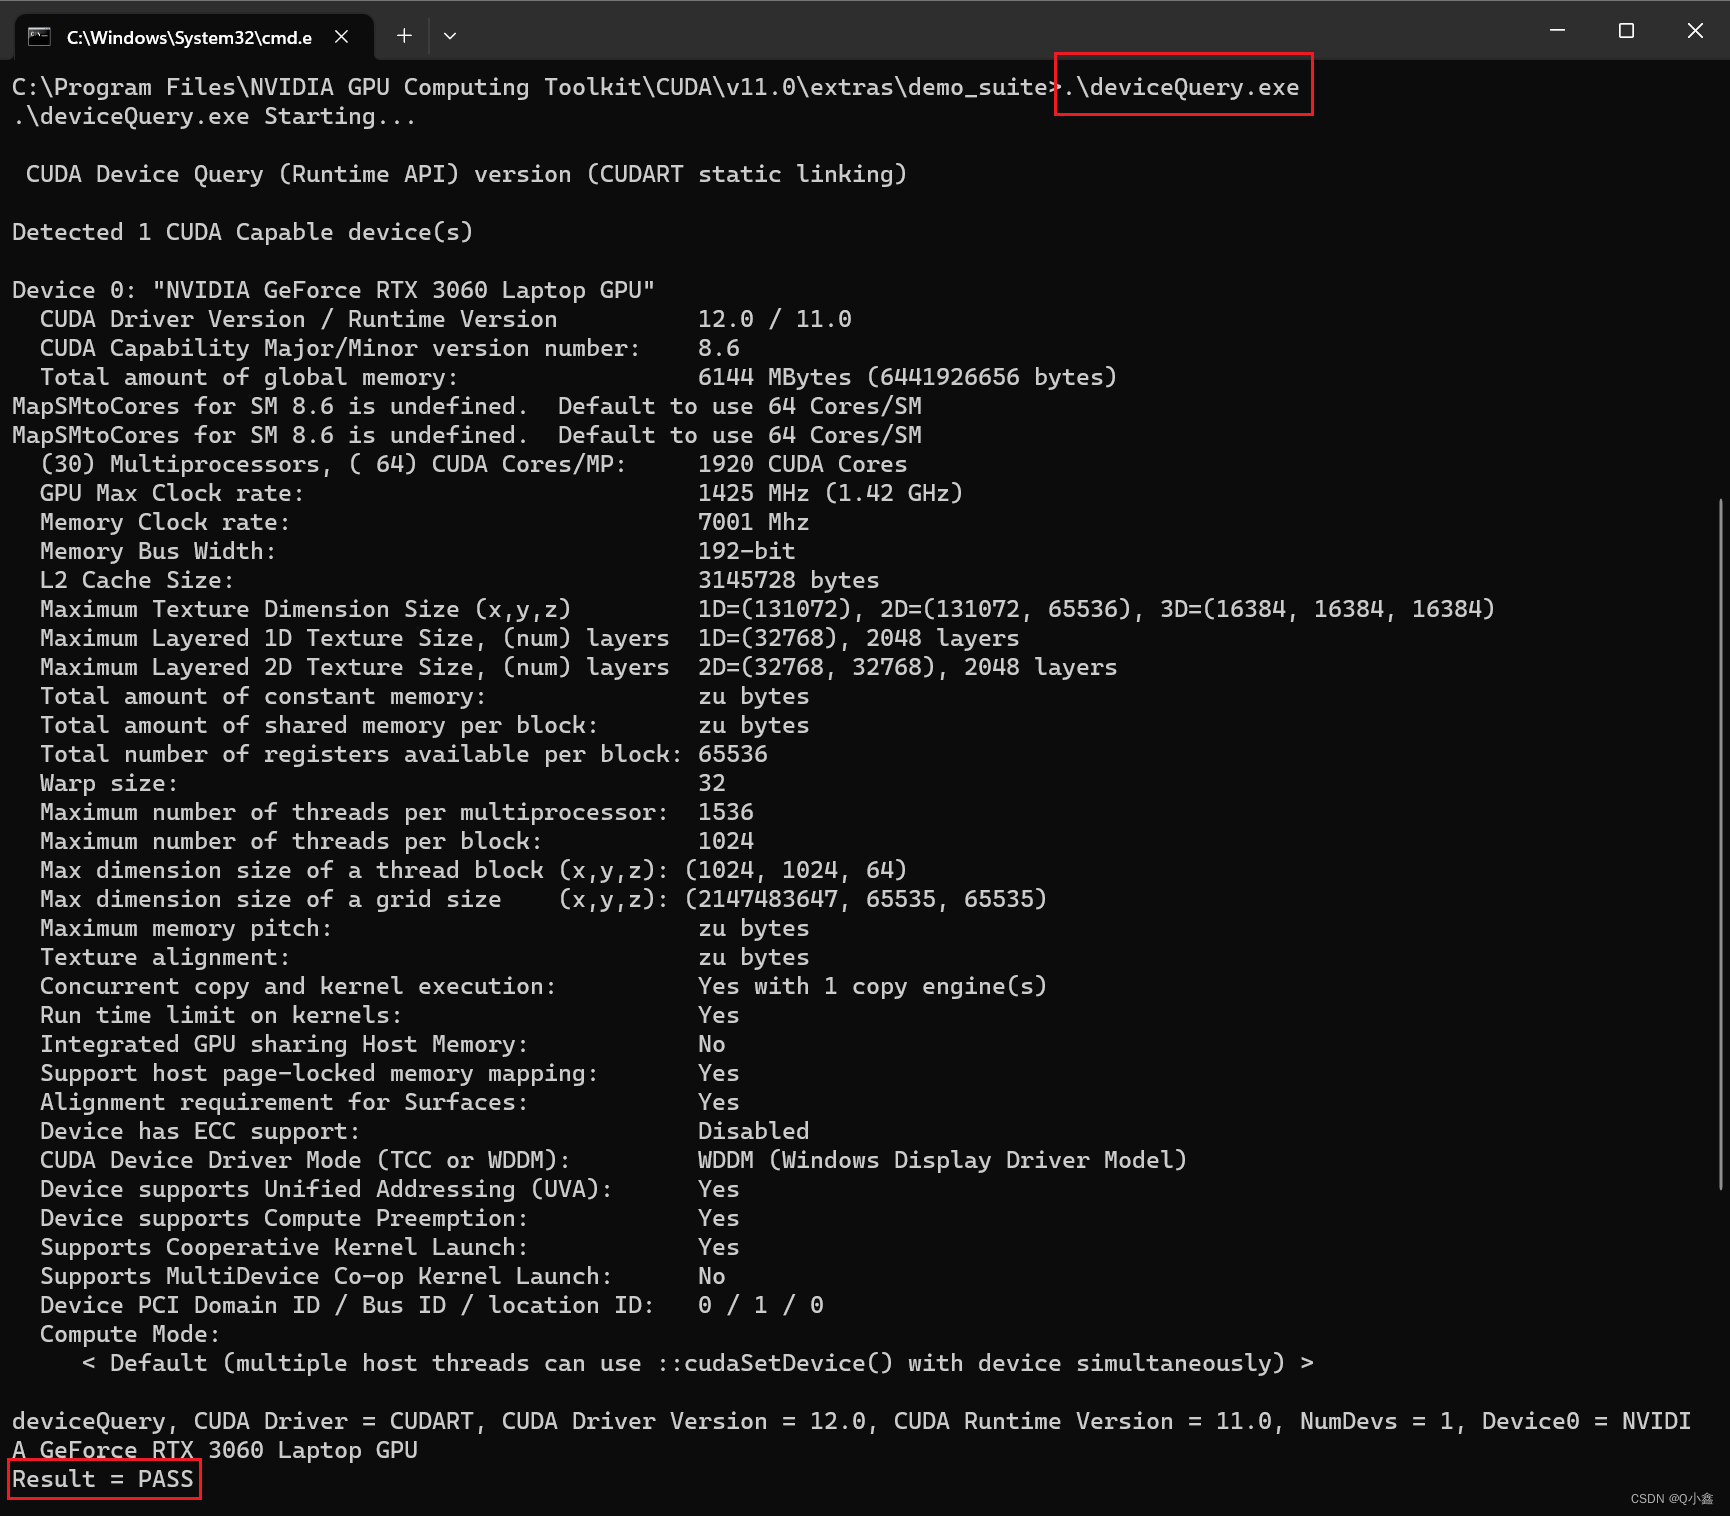This screenshot has height=1516, width=1730.
Task: Click the NVIDIA GeForce RTX 3060 device name
Action: (x=400, y=289)
